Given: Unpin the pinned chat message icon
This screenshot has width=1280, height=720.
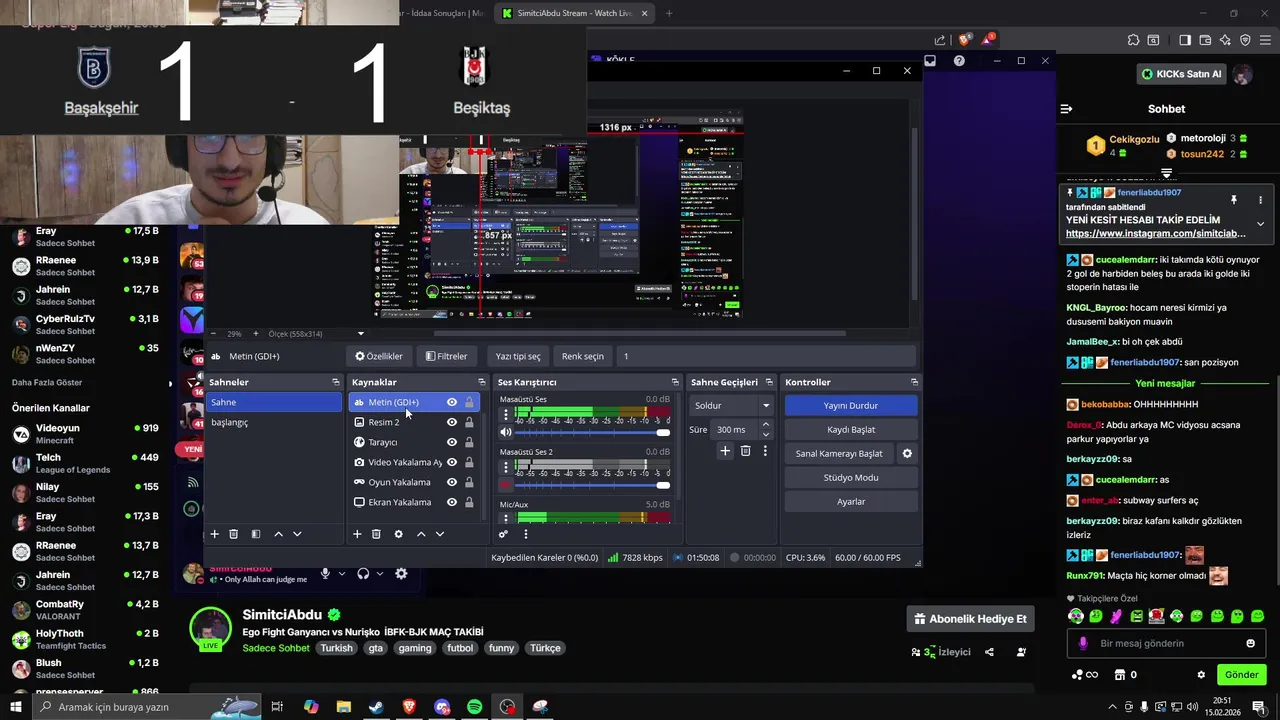Looking at the screenshot, I should [1234, 200].
